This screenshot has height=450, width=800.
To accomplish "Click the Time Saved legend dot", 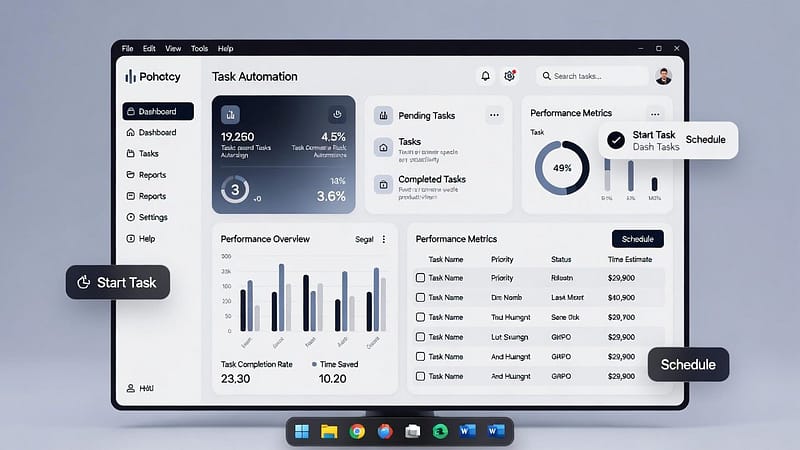I will tap(314, 364).
